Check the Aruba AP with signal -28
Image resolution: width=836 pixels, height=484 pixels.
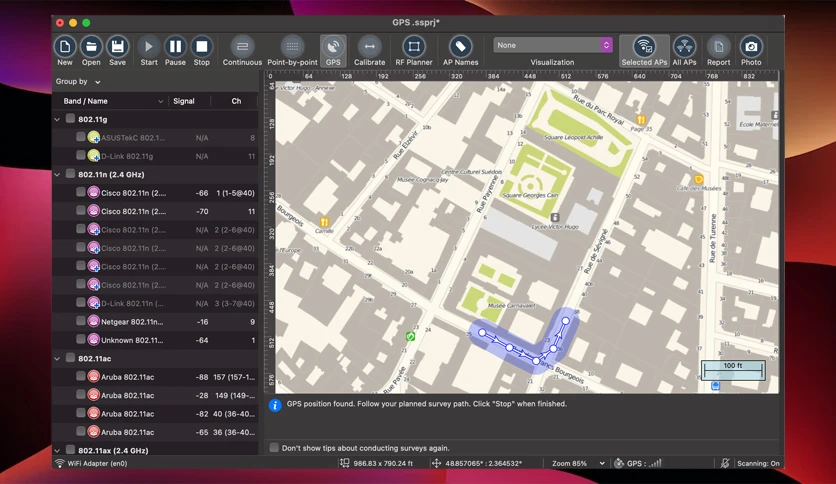pyautogui.click(x=81, y=394)
